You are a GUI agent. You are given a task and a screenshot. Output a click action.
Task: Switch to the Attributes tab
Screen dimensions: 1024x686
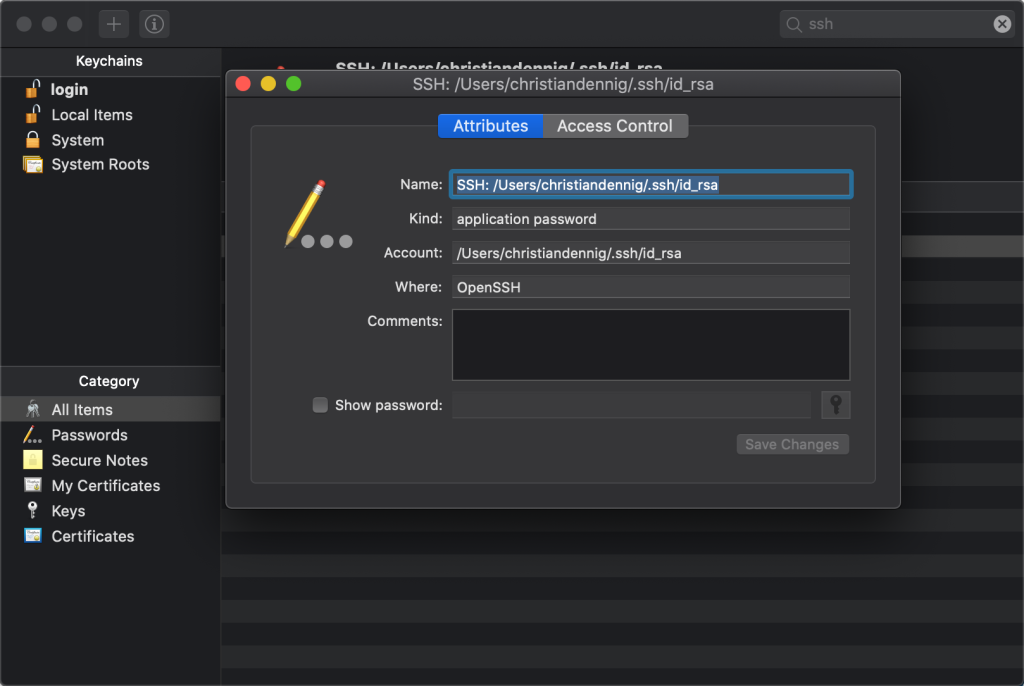point(490,126)
